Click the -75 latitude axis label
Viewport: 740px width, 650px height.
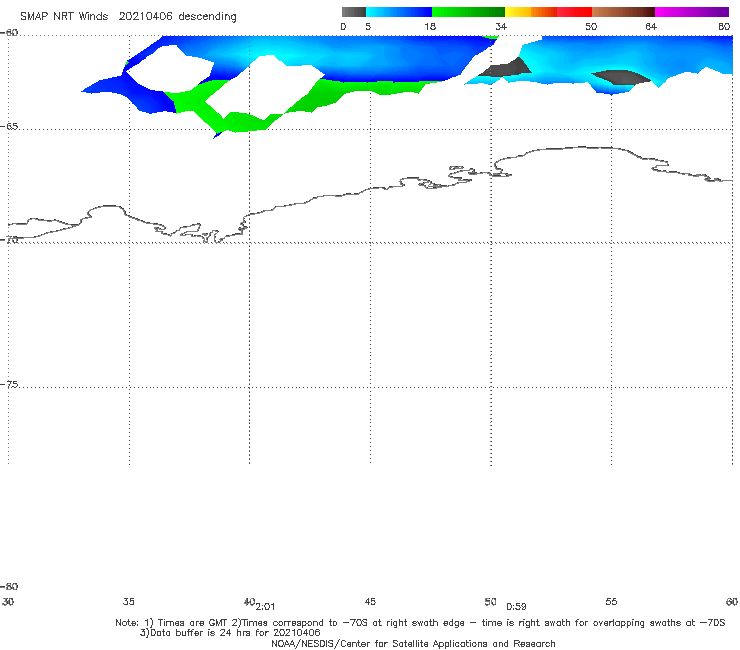(9, 385)
